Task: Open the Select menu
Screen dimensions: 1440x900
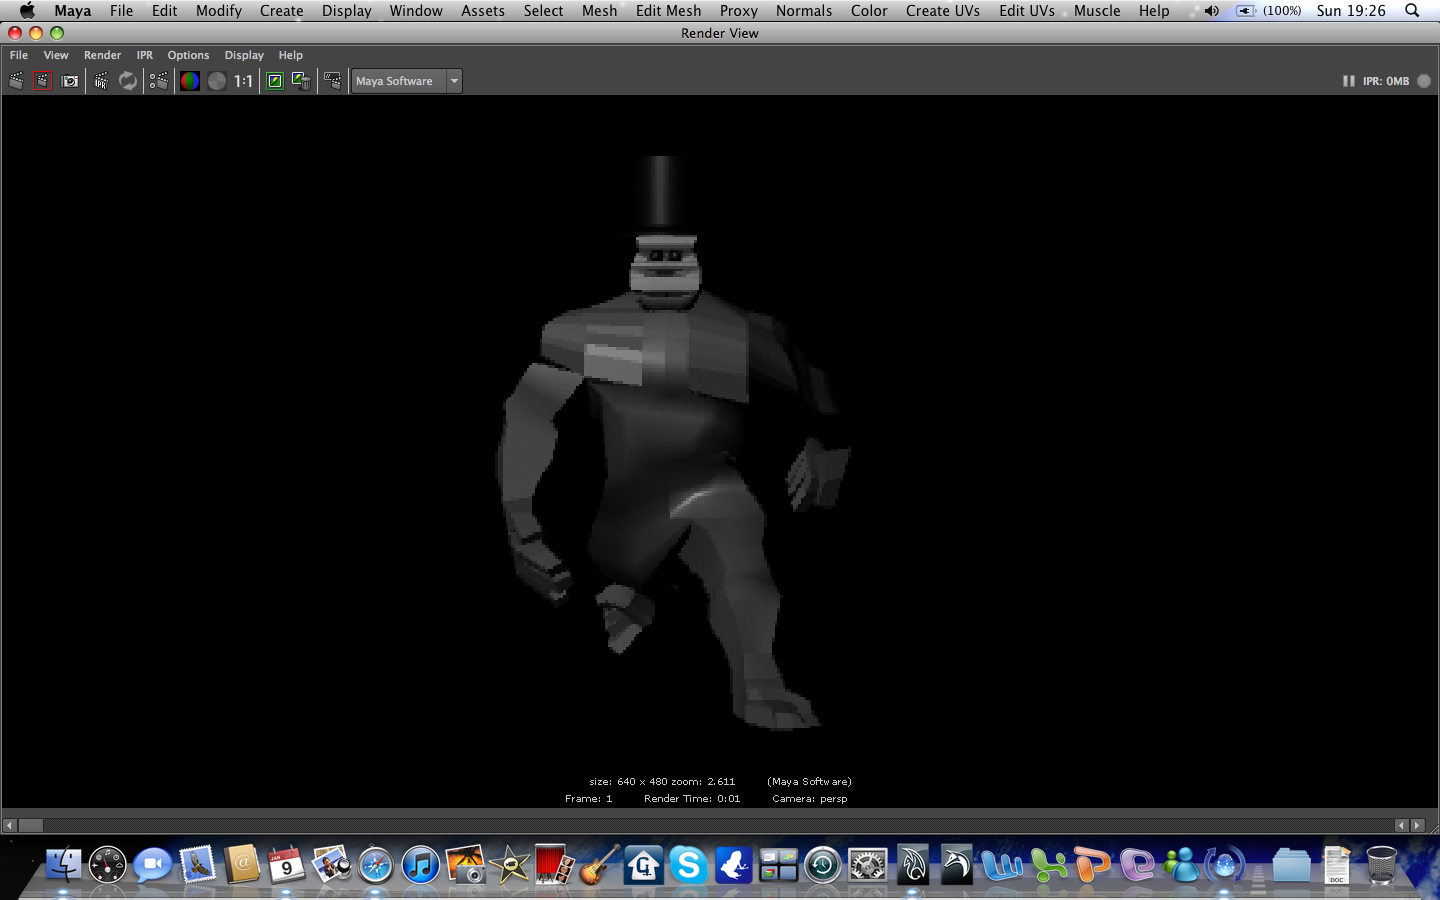Action: point(544,11)
